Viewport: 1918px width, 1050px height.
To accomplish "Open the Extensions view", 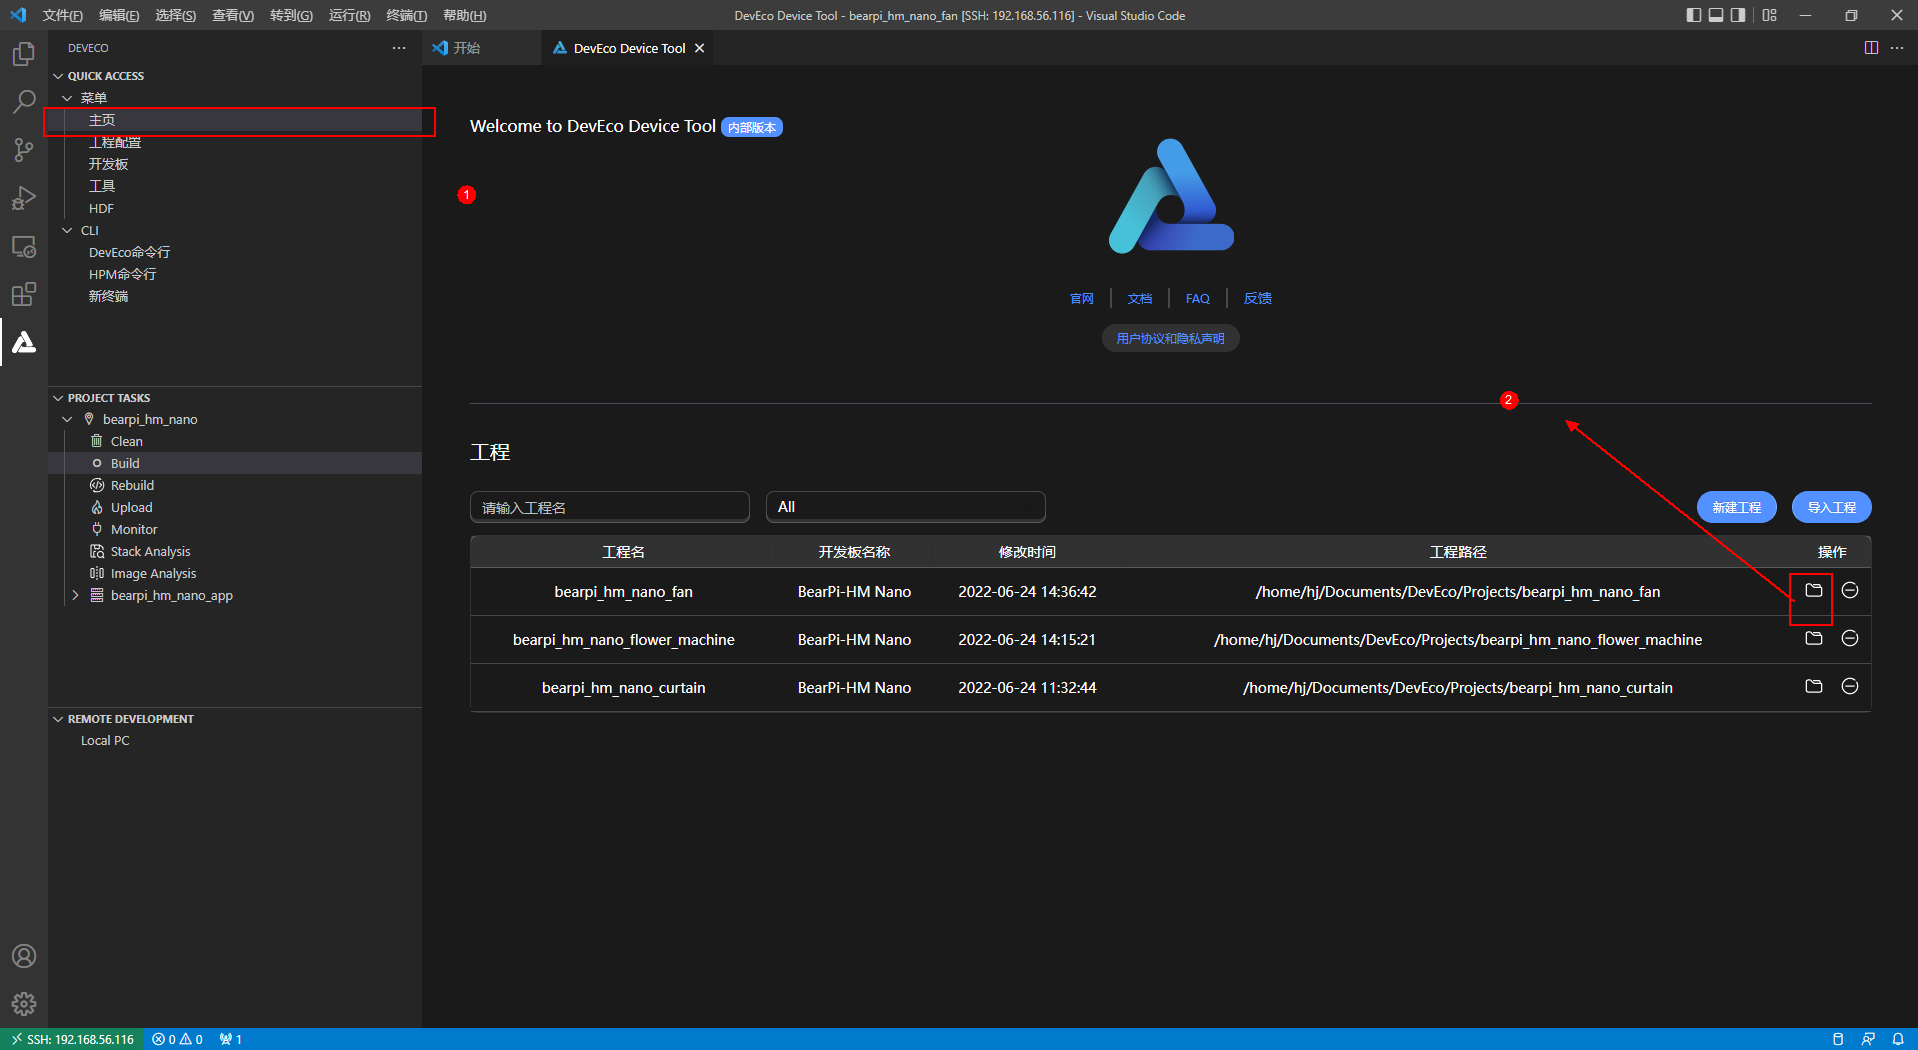I will (x=24, y=294).
